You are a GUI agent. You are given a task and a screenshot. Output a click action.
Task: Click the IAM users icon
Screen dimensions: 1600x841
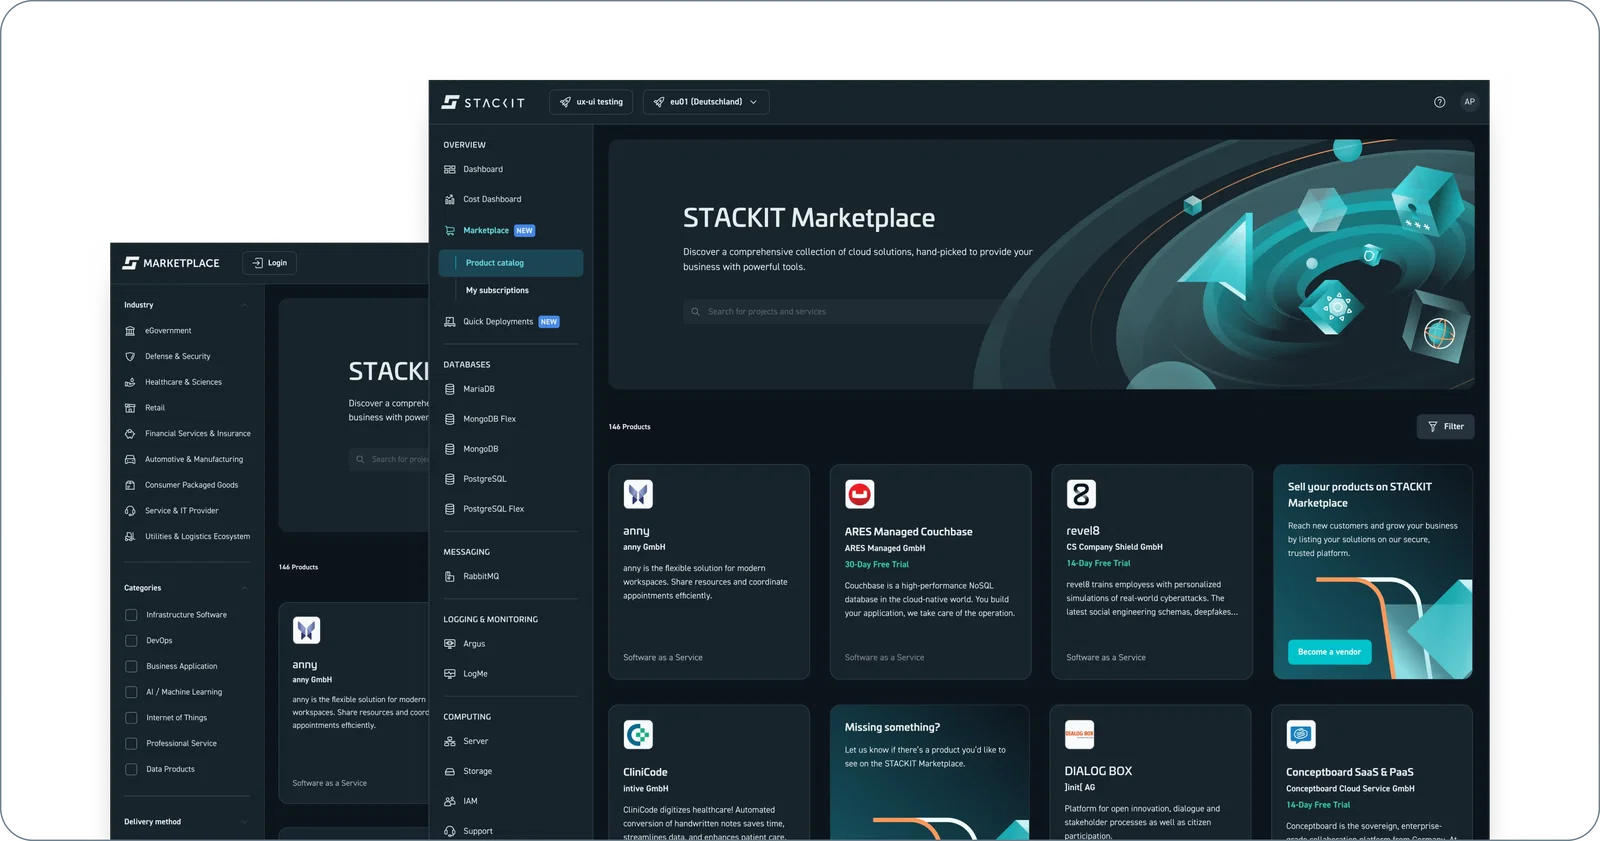(x=450, y=801)
